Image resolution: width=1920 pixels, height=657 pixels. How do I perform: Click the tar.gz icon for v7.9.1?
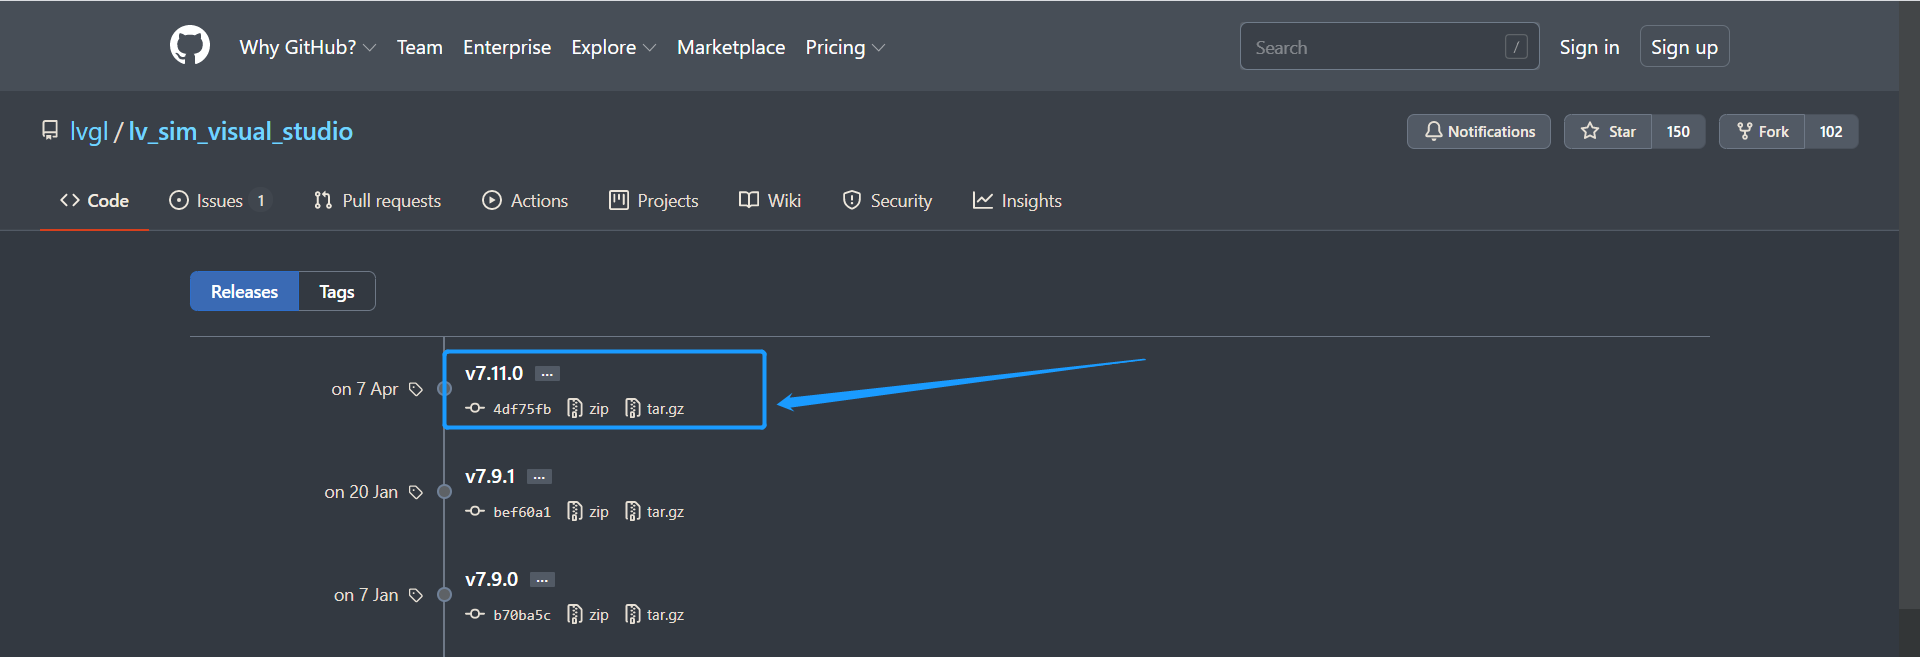[633, 511]
